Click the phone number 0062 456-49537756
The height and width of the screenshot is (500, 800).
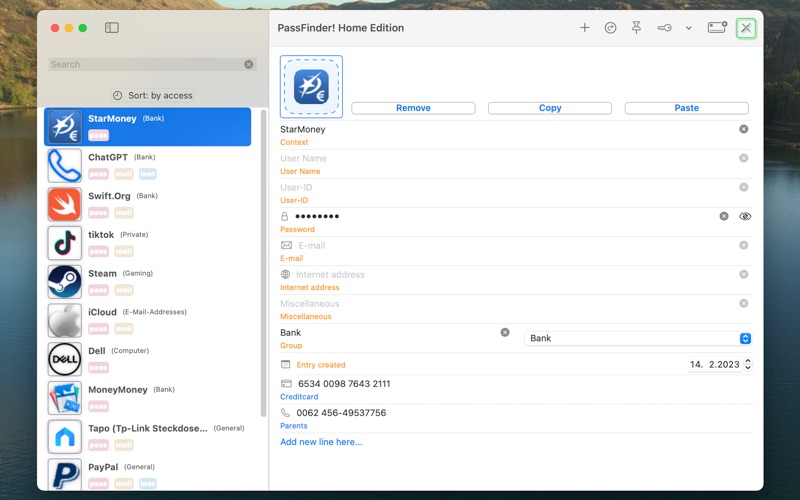[341, 413]
